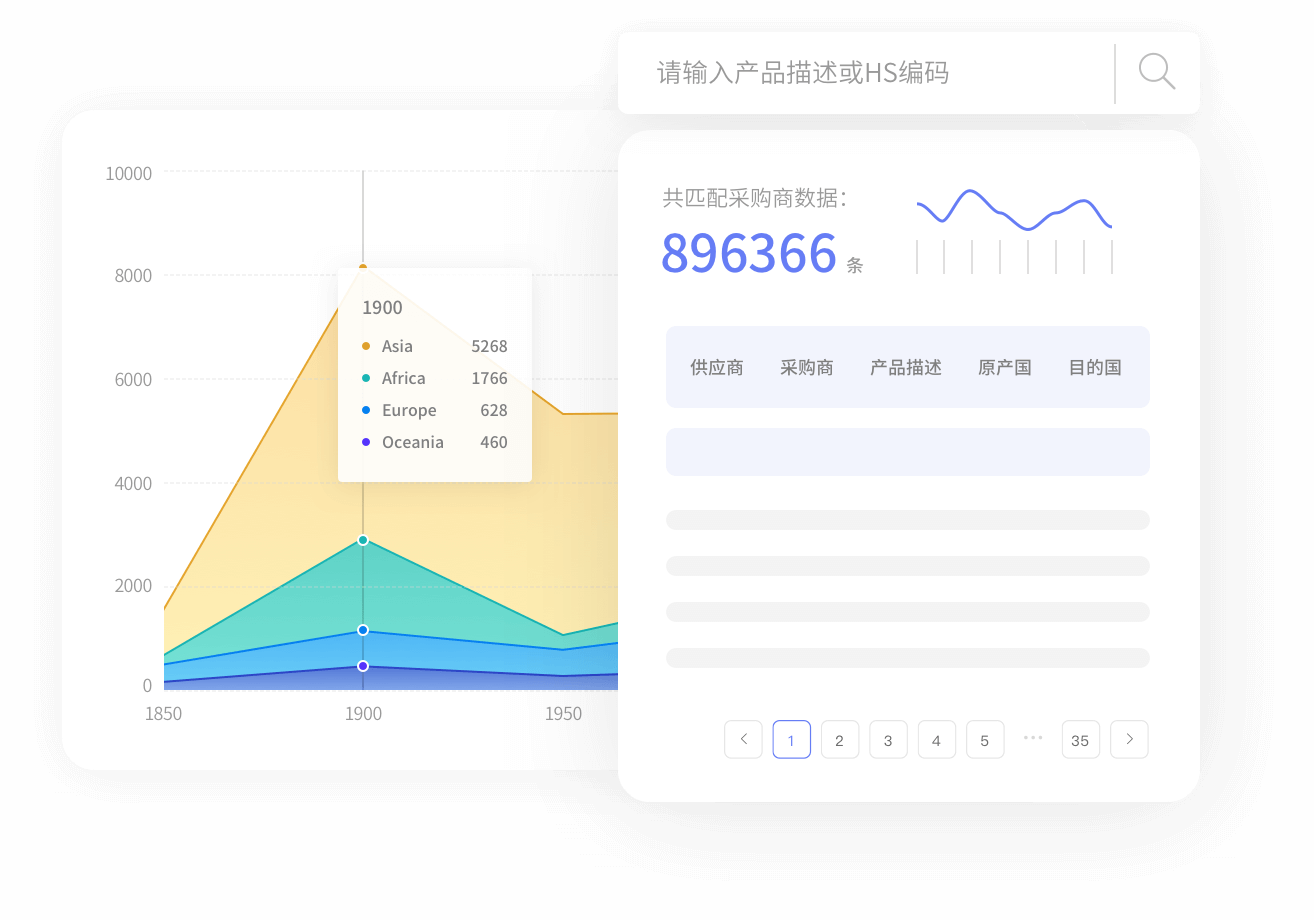Open page 2 of results

pyautogui.click(x=839, y=739)
